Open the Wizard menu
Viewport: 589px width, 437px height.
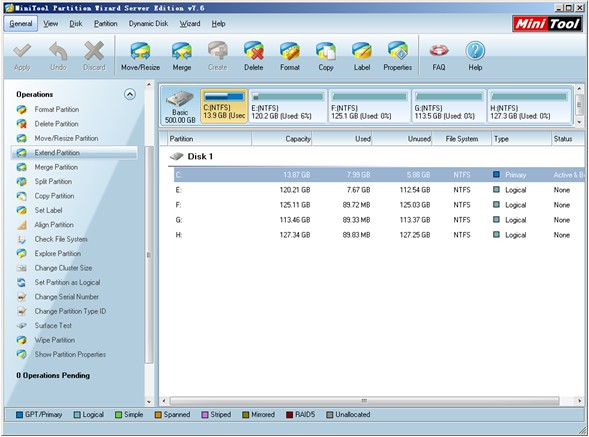click(190, 24)
